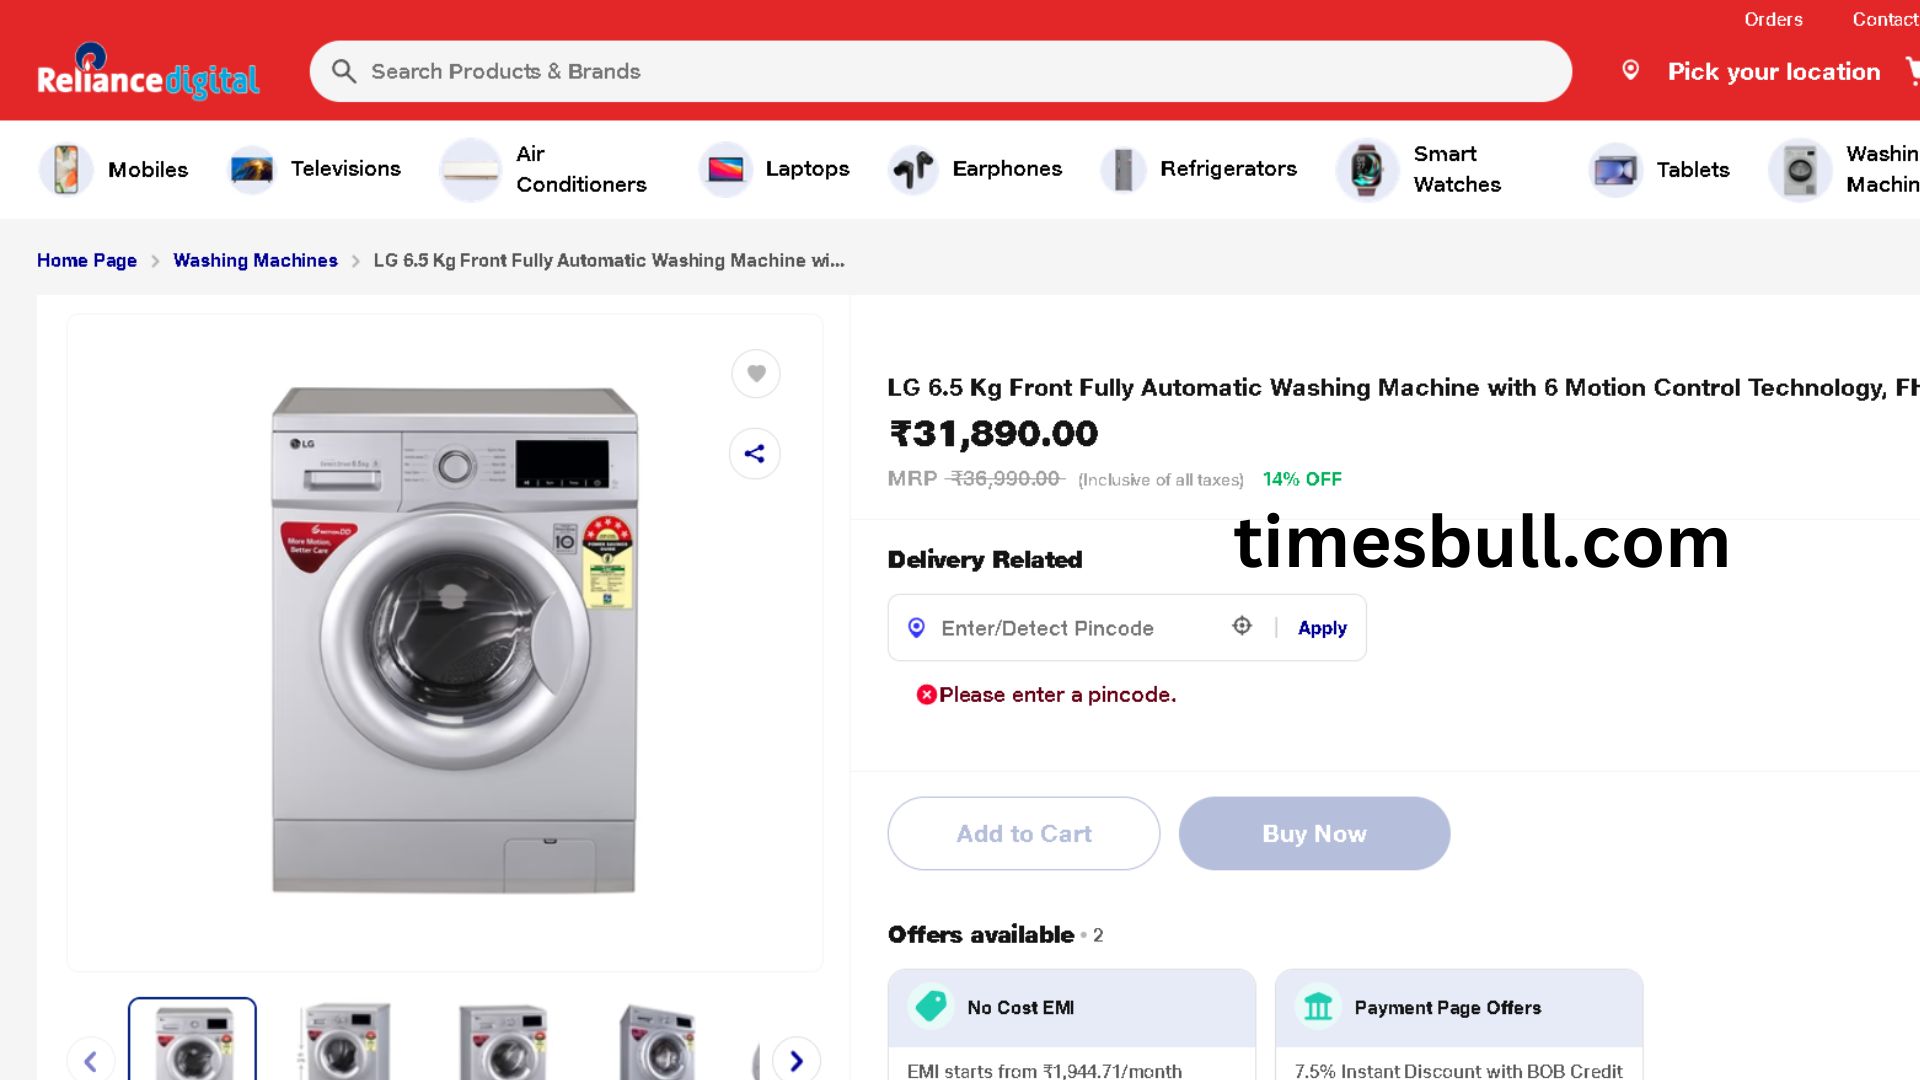Viewport: 1920px width, 1080px height.
Task: Show next product thumbnails with right arrow
Action: (796, 1060)
